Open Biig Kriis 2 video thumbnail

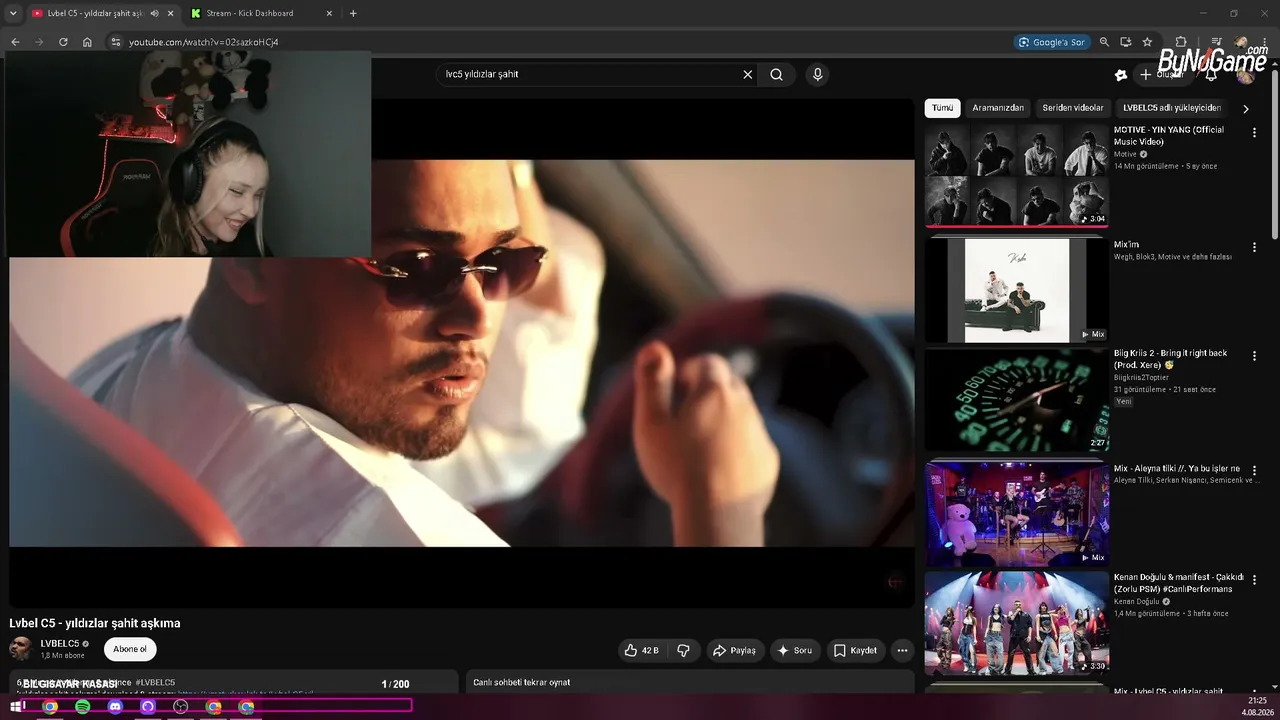[1017, 400]
